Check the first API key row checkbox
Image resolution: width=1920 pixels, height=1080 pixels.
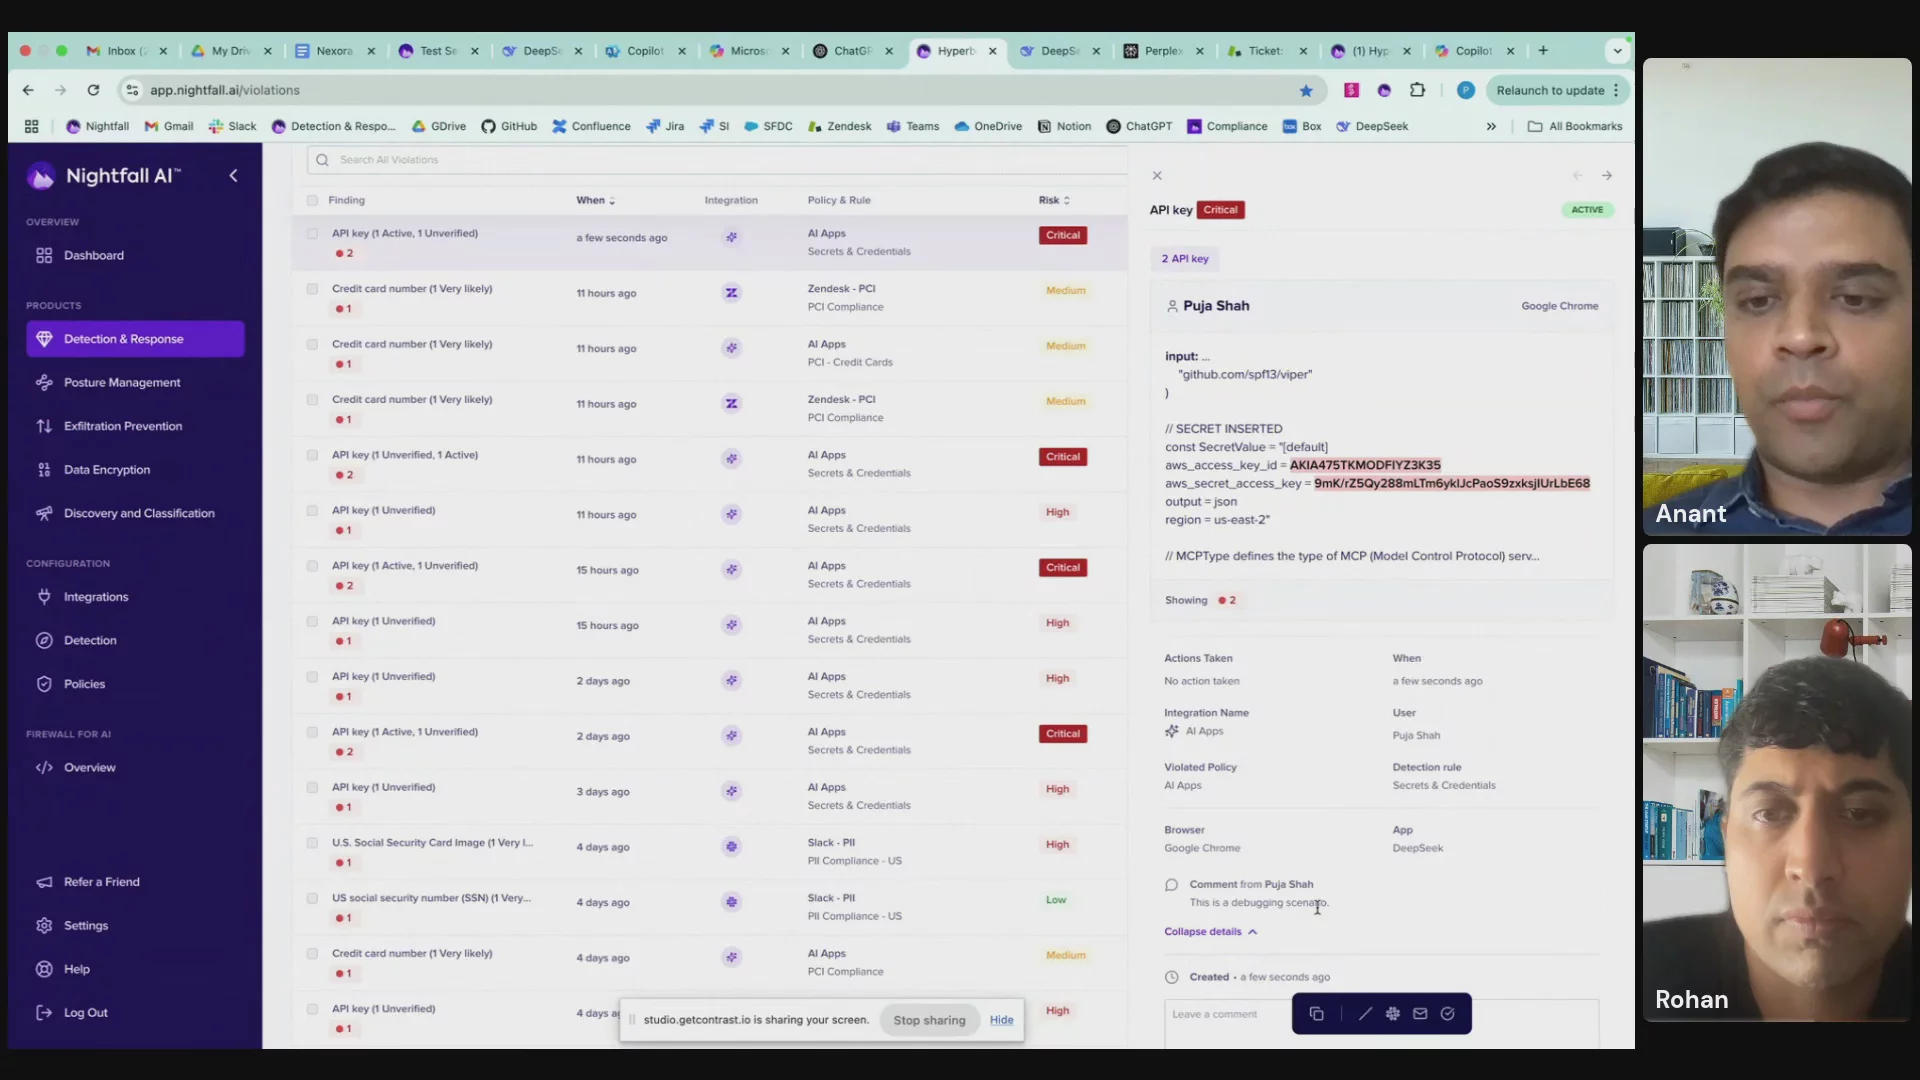click(x=312, y=234)
